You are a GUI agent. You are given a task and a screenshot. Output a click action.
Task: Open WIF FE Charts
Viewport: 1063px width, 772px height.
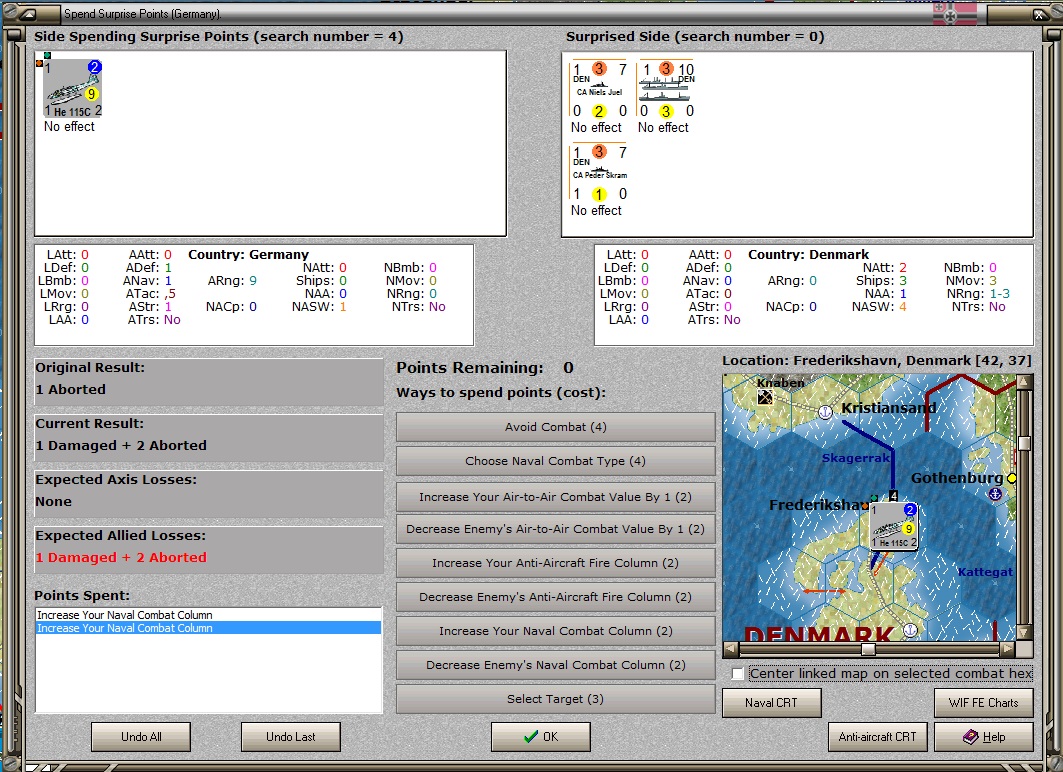983,703
